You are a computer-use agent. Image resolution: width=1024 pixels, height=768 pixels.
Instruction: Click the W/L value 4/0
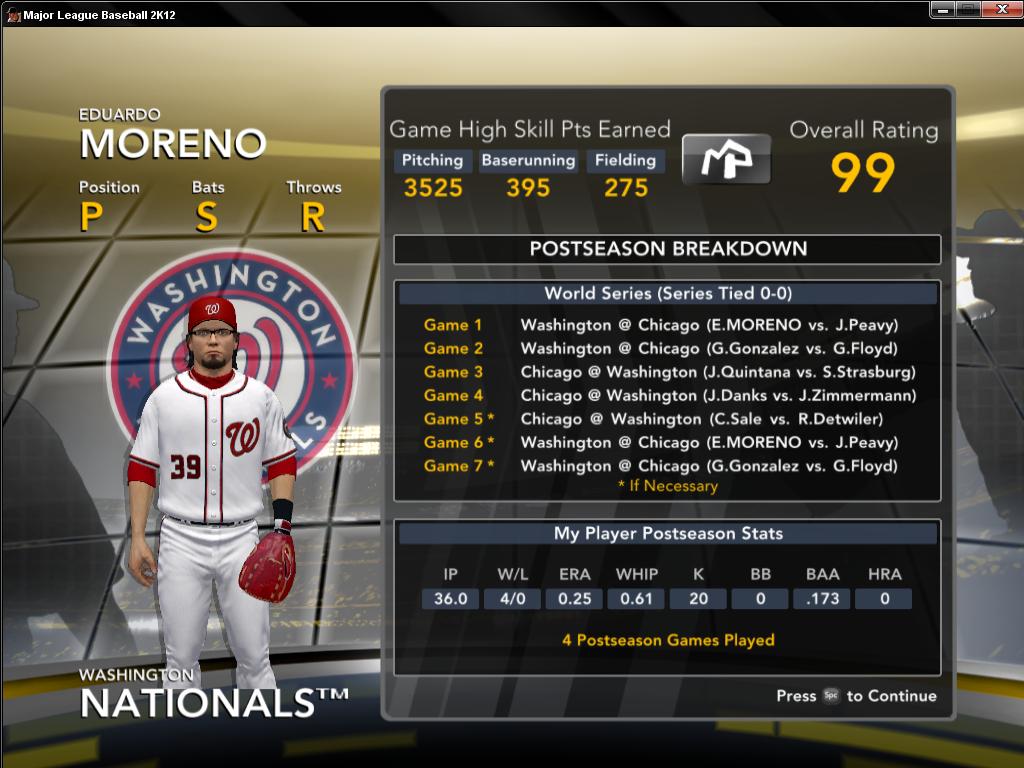(x=513, y=599)
